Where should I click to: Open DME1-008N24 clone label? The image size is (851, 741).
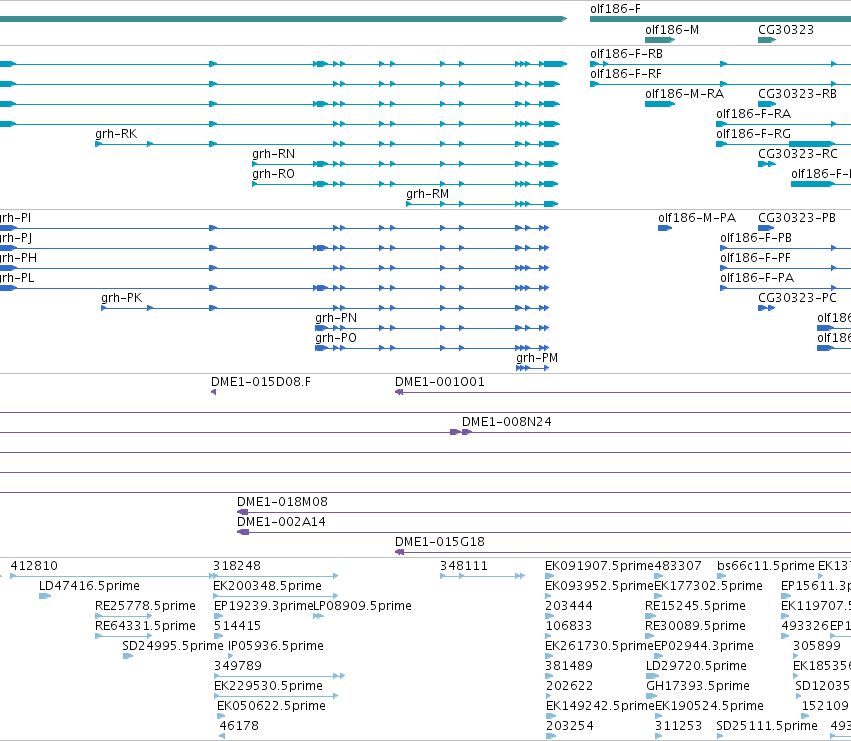506,422
